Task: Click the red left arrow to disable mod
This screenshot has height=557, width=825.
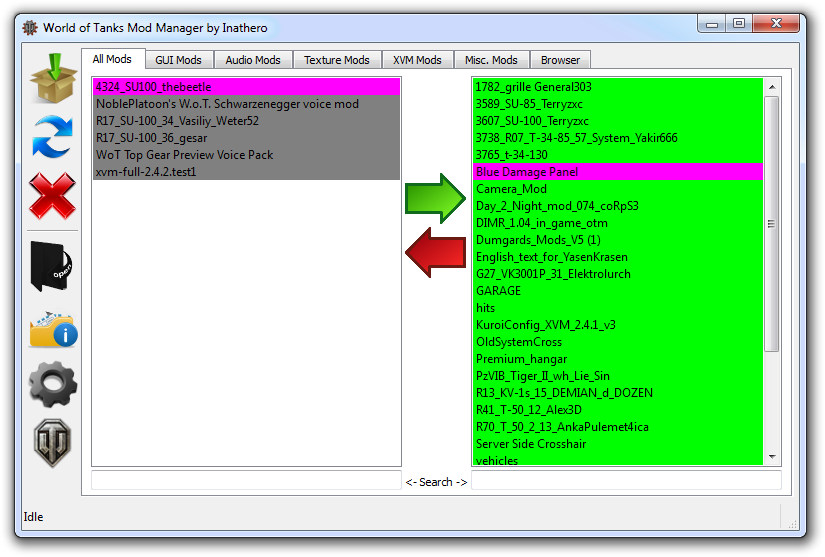Action: [x=436, y=252]
